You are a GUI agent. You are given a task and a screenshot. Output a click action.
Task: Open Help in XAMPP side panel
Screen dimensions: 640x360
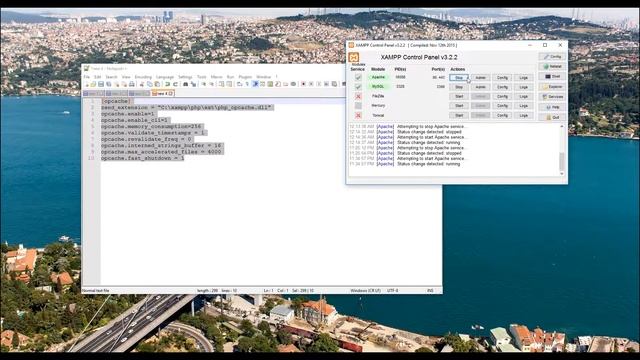click(x=552, y=107)
